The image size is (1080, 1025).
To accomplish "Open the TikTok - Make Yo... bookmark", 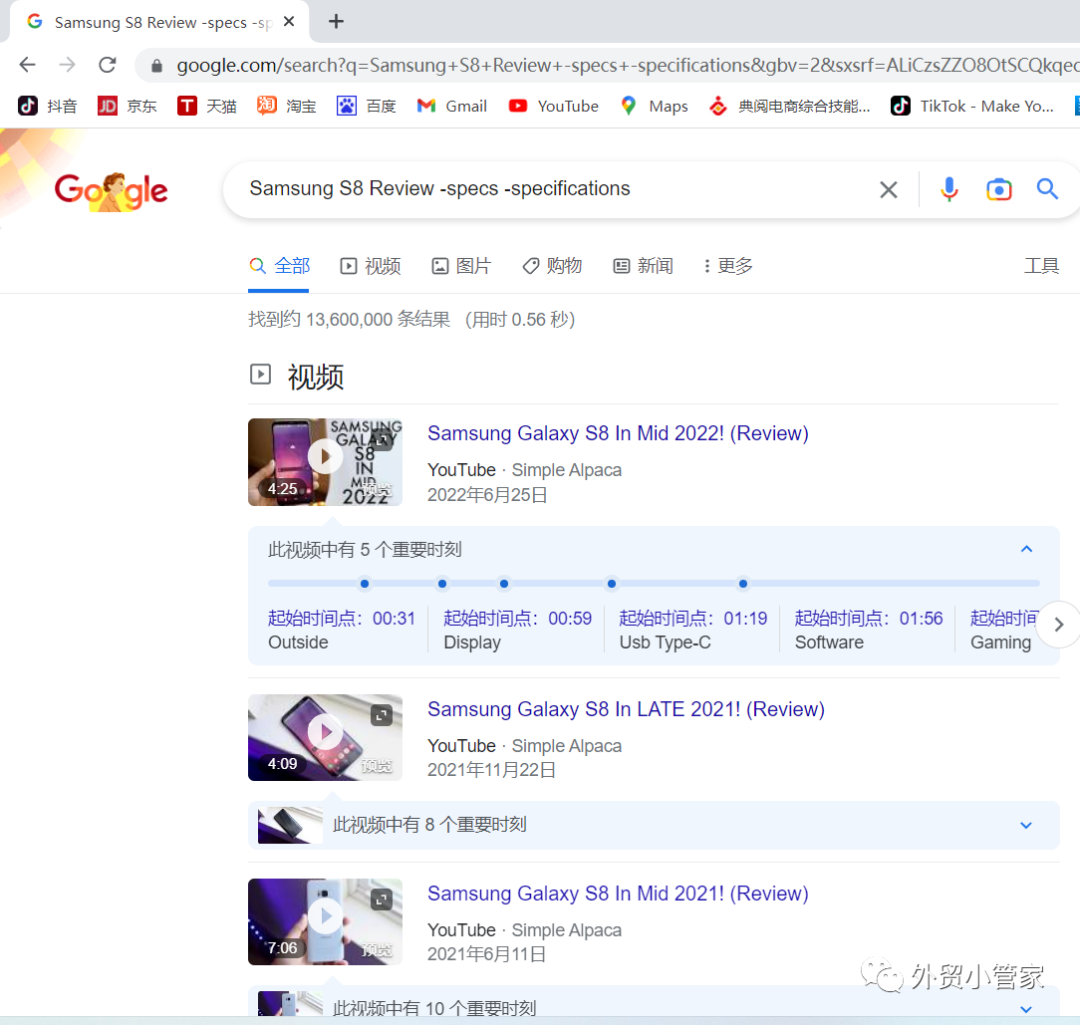I will (972, 106).
